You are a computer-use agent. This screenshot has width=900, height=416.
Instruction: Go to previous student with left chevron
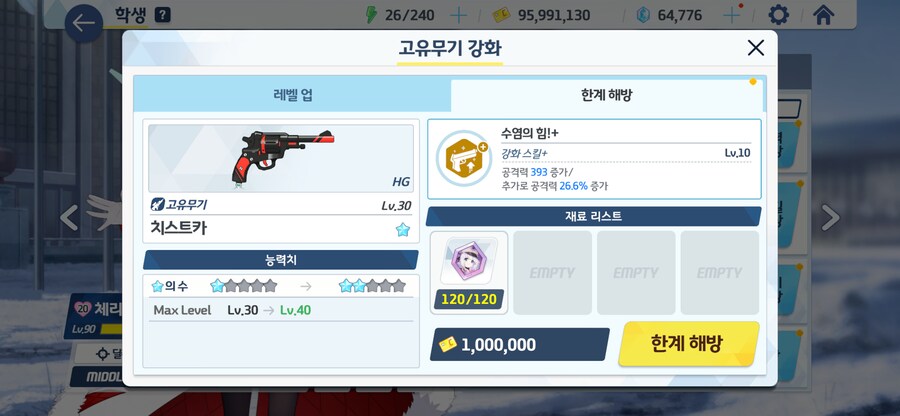(69, 218)
